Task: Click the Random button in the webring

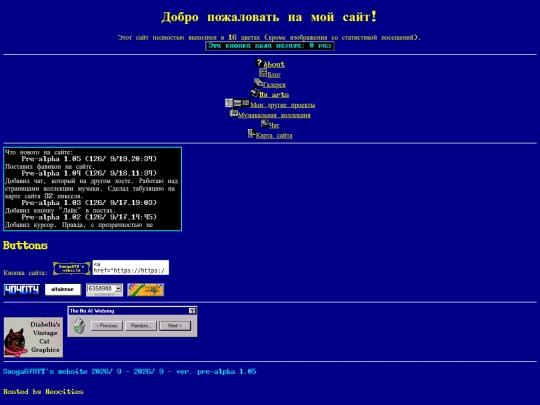Action: 141,326
